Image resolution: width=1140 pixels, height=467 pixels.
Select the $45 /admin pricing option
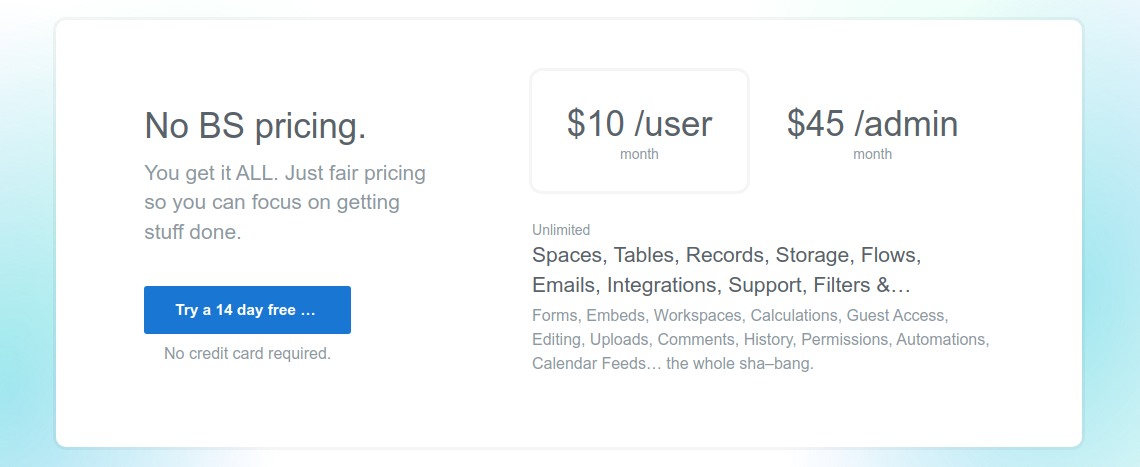click(x=872, y=132)
